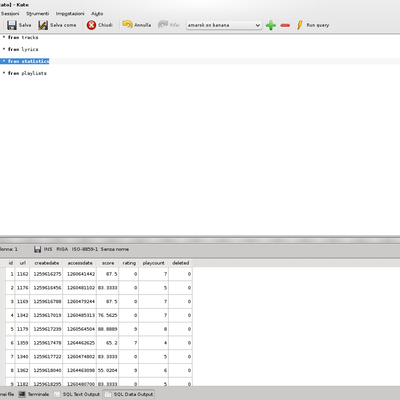Sort by the score column header

coord(108,263)
